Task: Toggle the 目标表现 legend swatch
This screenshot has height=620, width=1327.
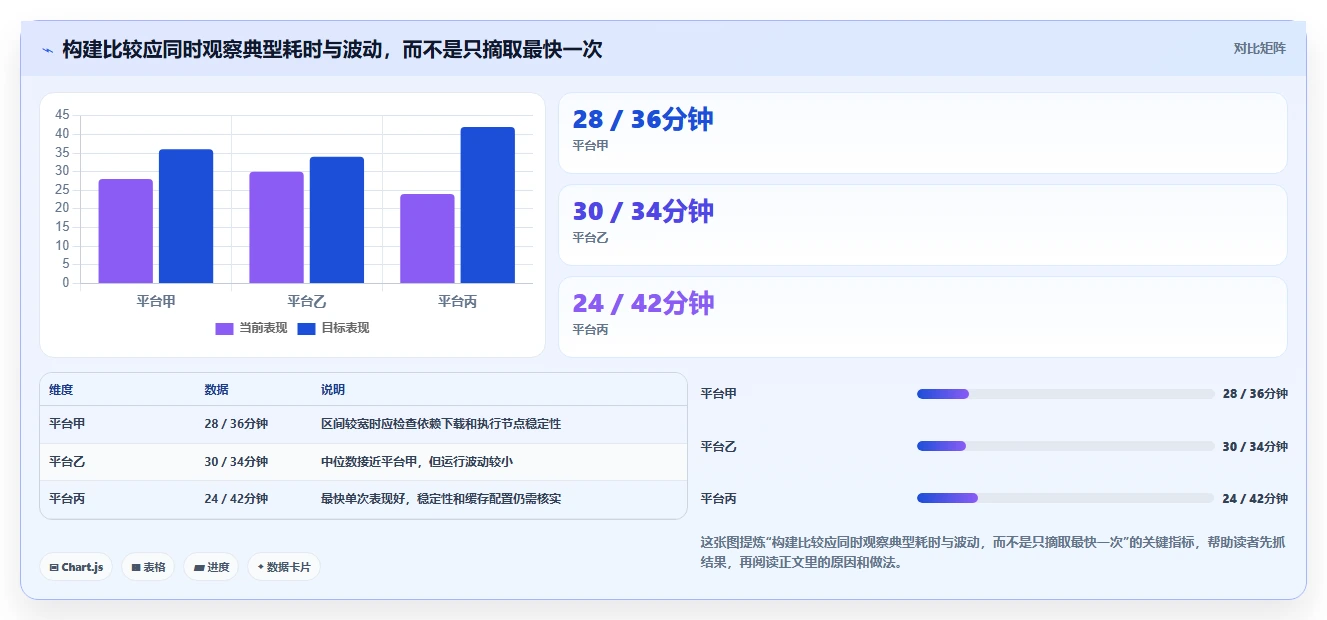Action: point(307,329)
